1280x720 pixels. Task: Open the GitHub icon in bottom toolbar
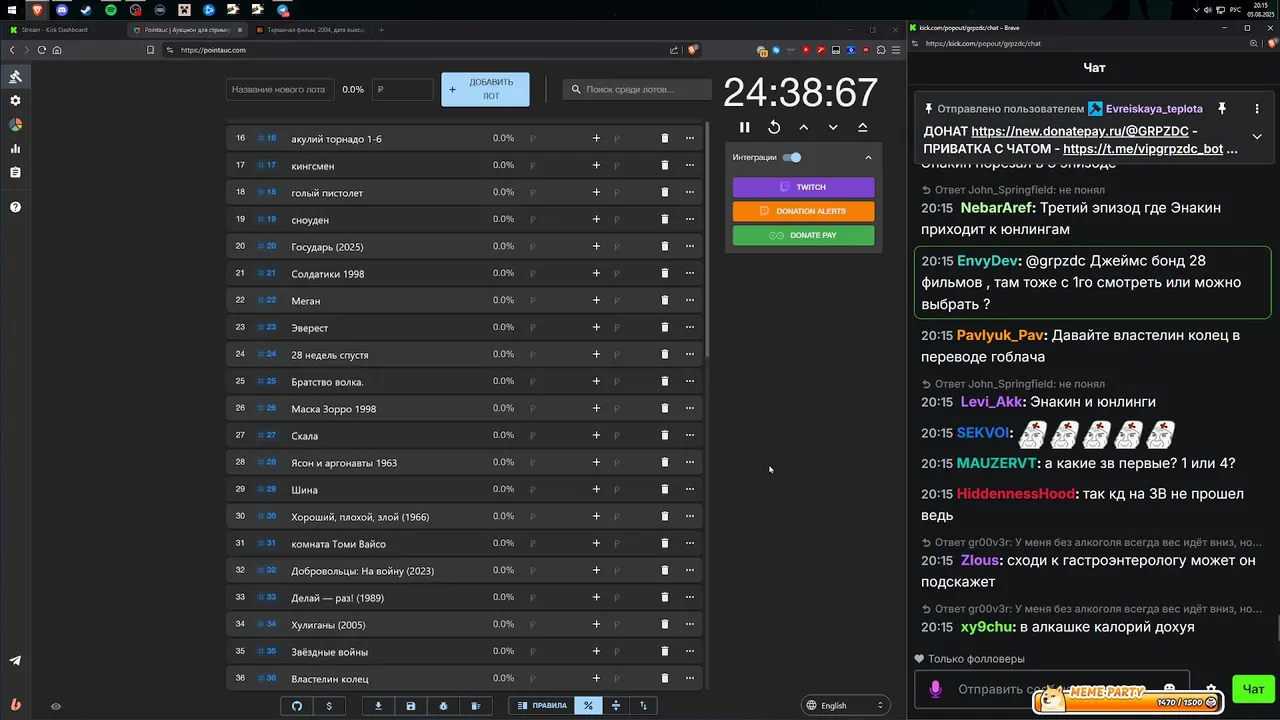[297, 706]
